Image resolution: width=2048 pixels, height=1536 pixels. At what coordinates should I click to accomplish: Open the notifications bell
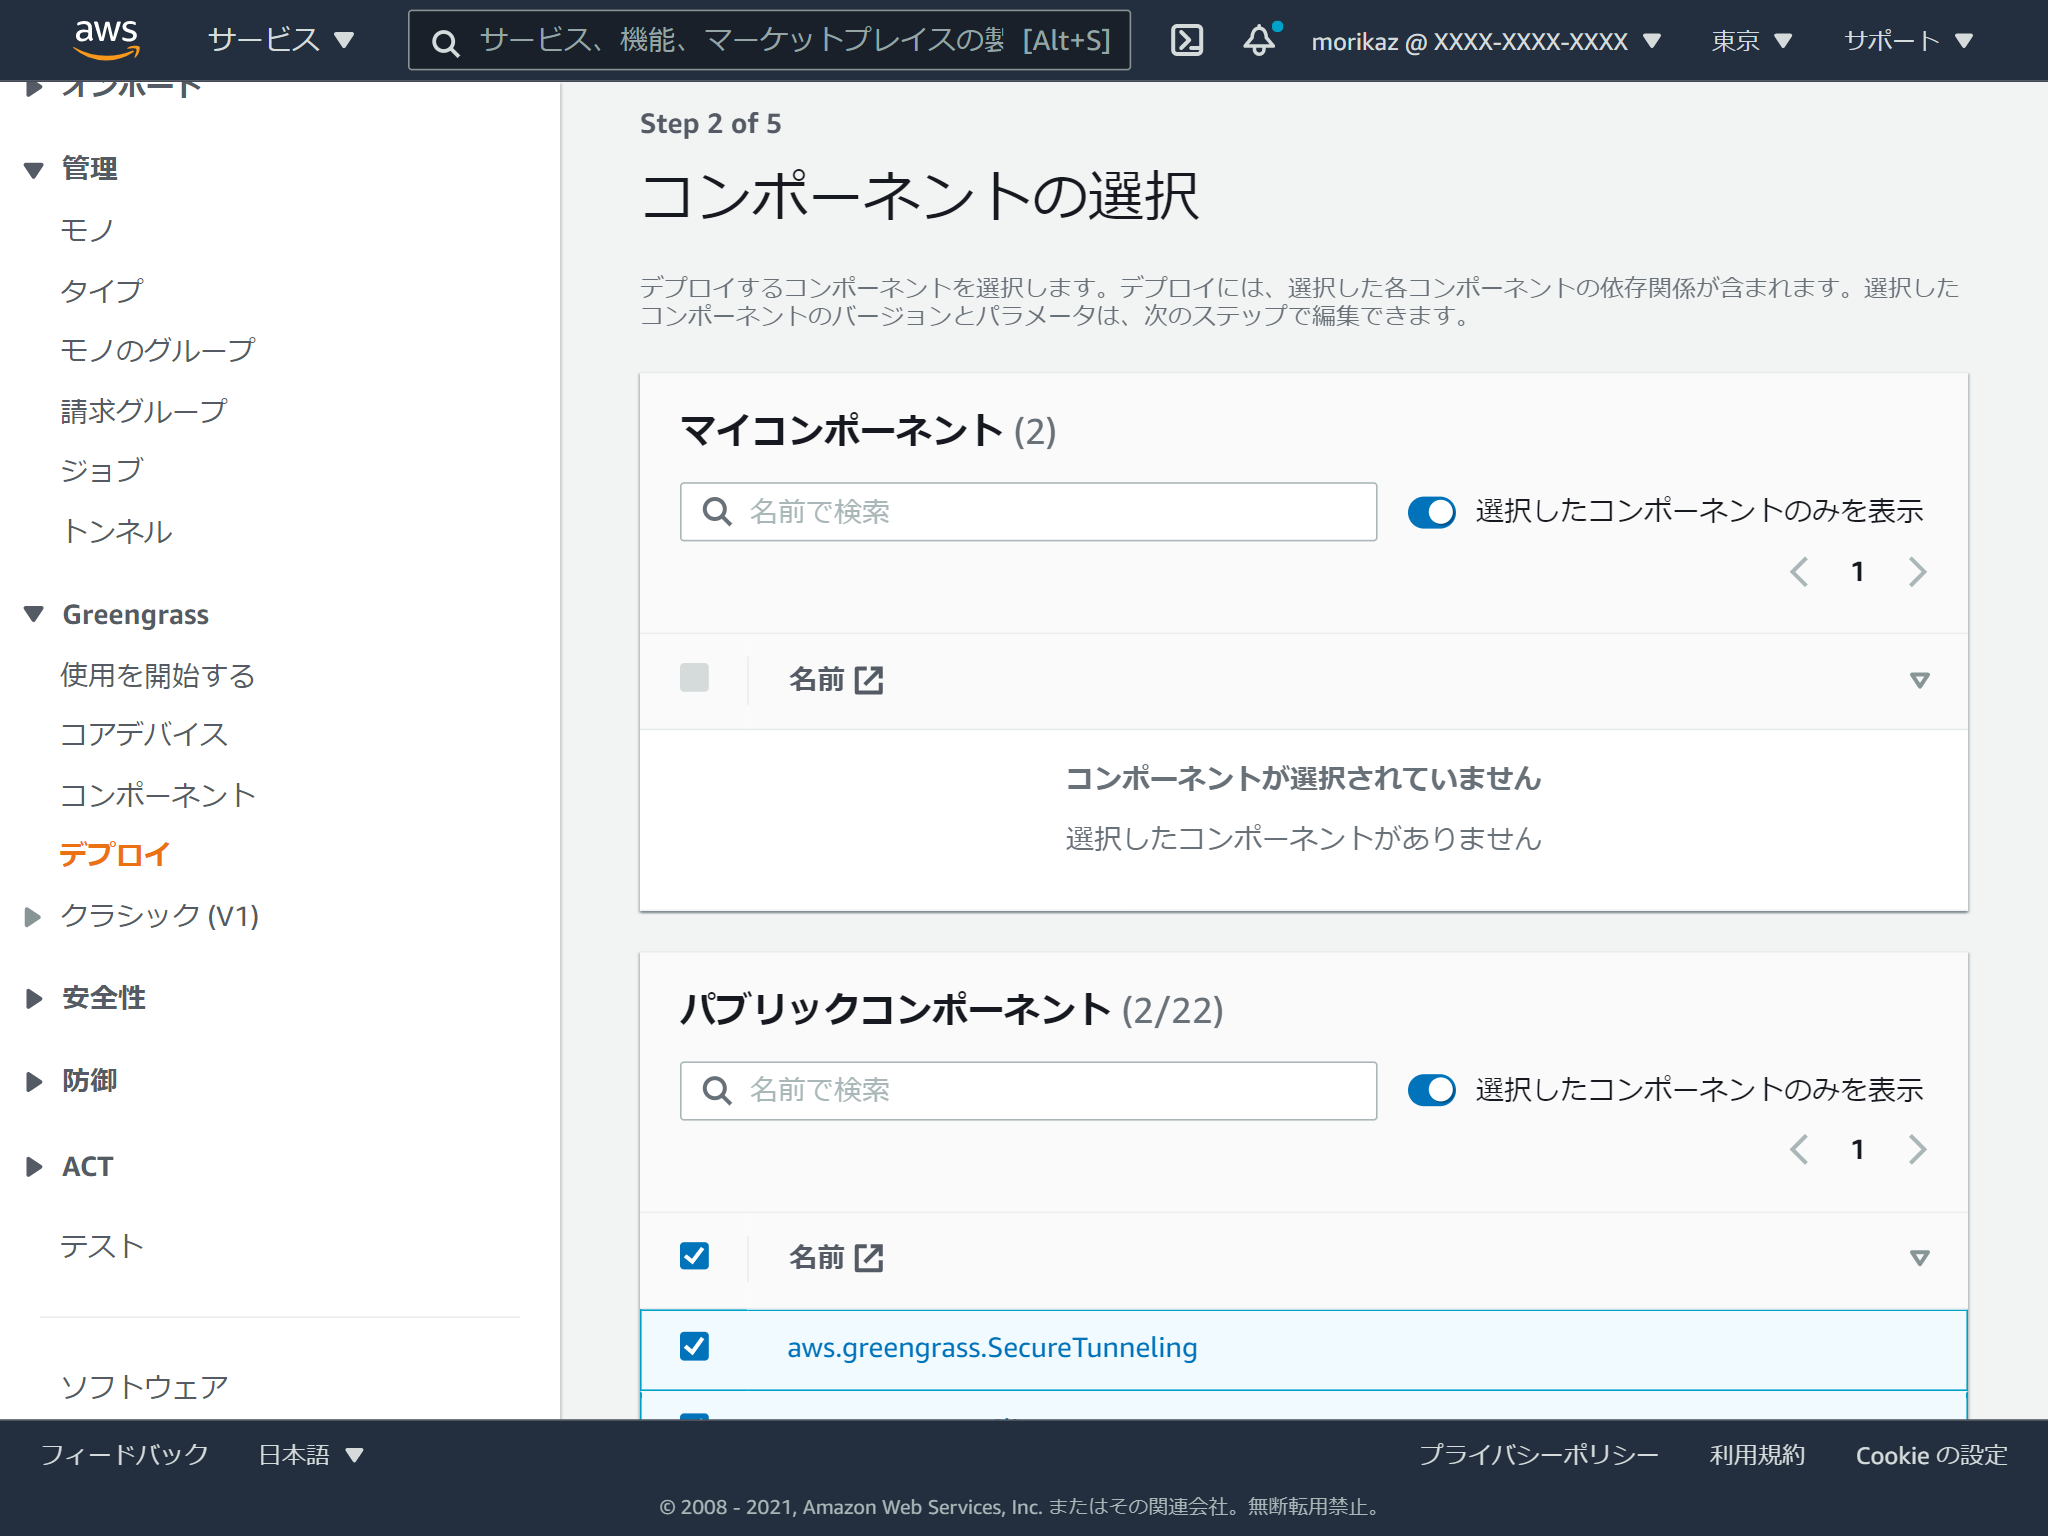(1258, 40)
